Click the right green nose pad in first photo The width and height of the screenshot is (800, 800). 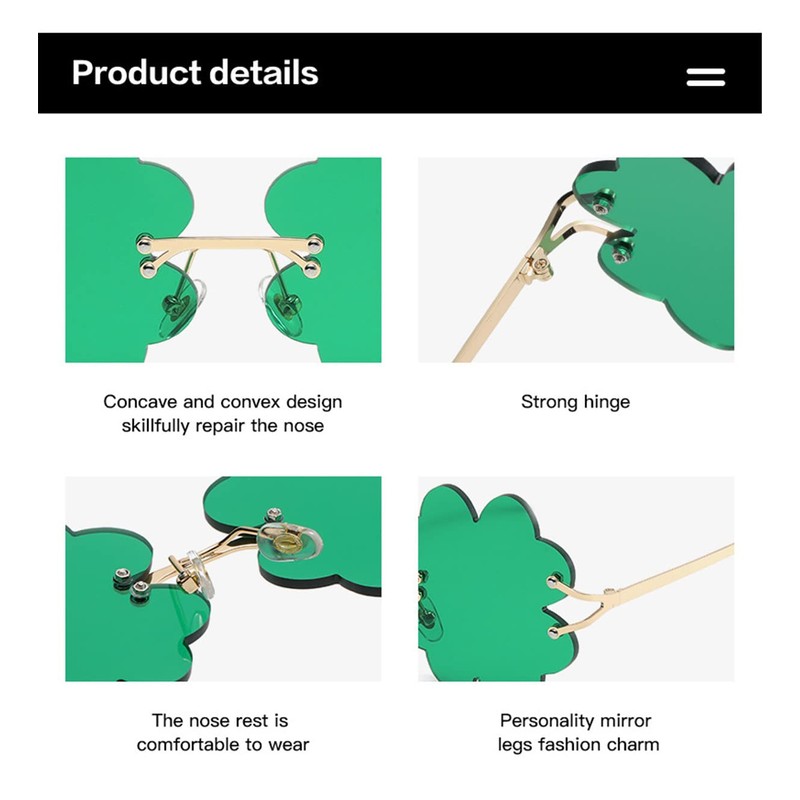pyautogui.click(x=286, y=309)
